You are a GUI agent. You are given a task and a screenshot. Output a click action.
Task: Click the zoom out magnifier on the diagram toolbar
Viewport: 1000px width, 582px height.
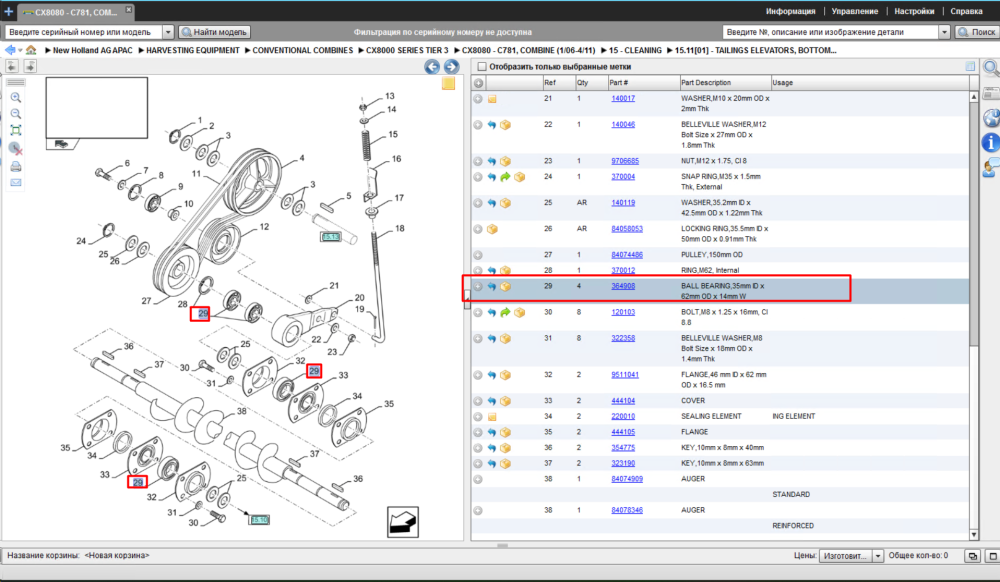click(16, 114)
